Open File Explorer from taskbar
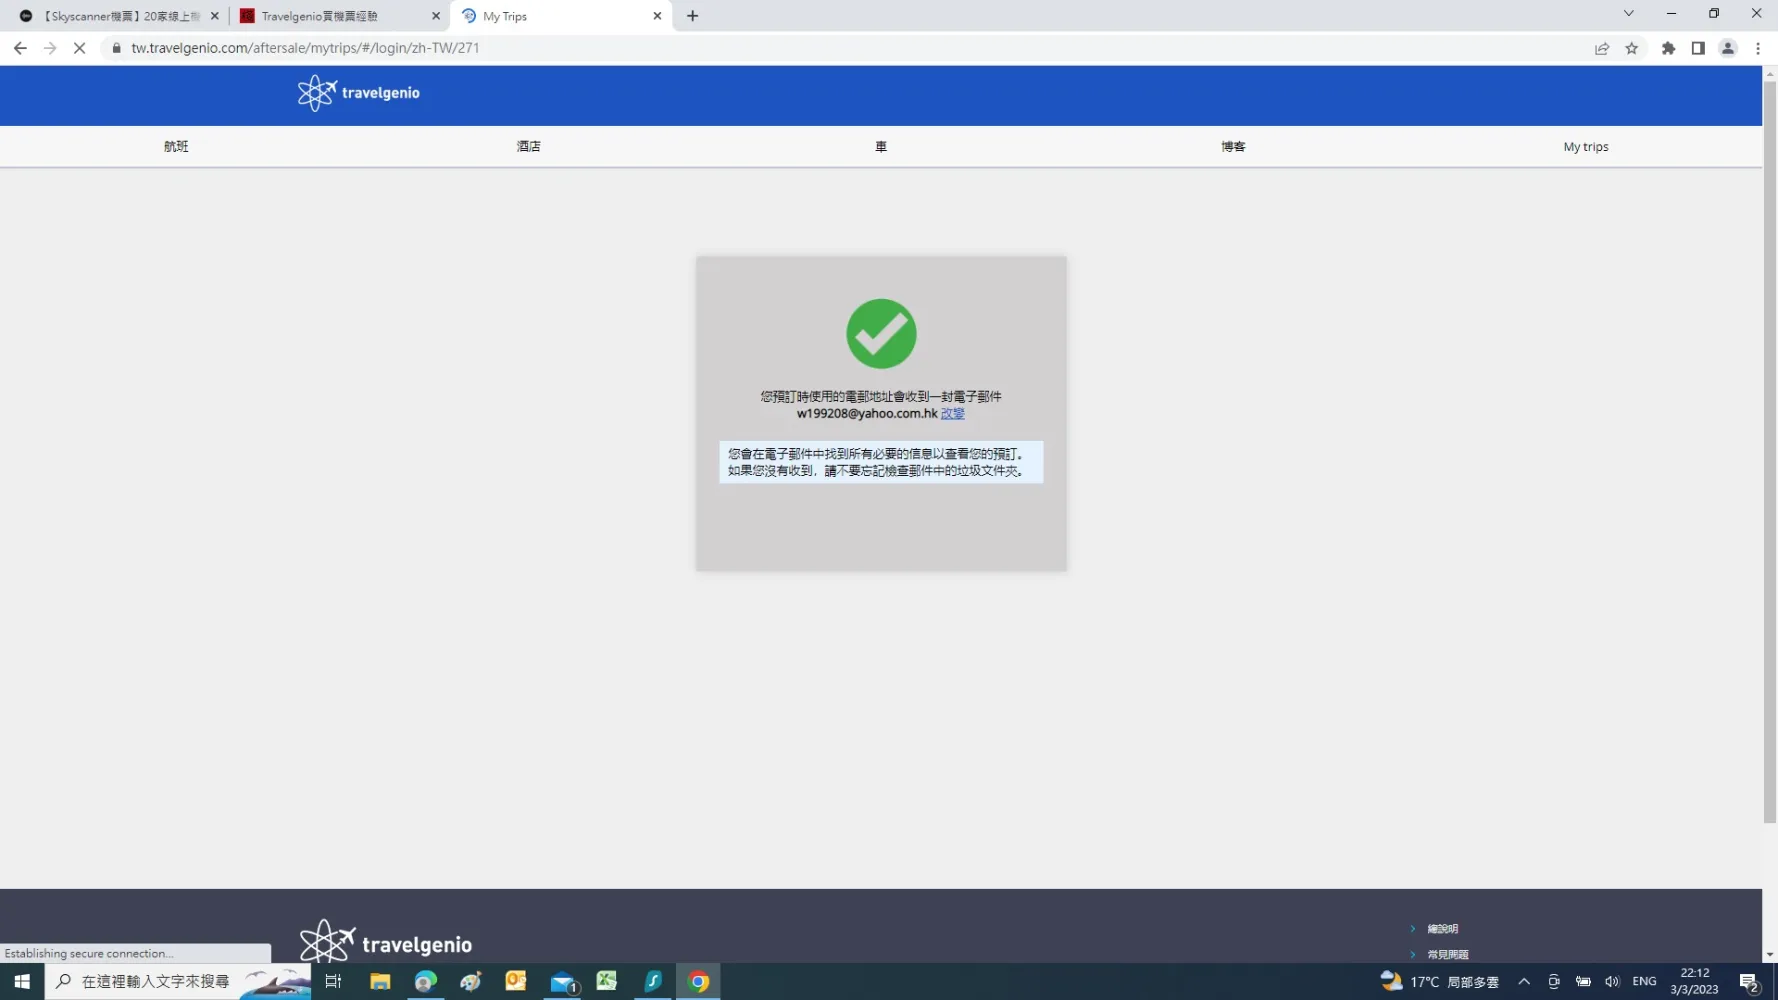Image resolution: width=1778 pixels, height=1000 pixels. [380, 981]
